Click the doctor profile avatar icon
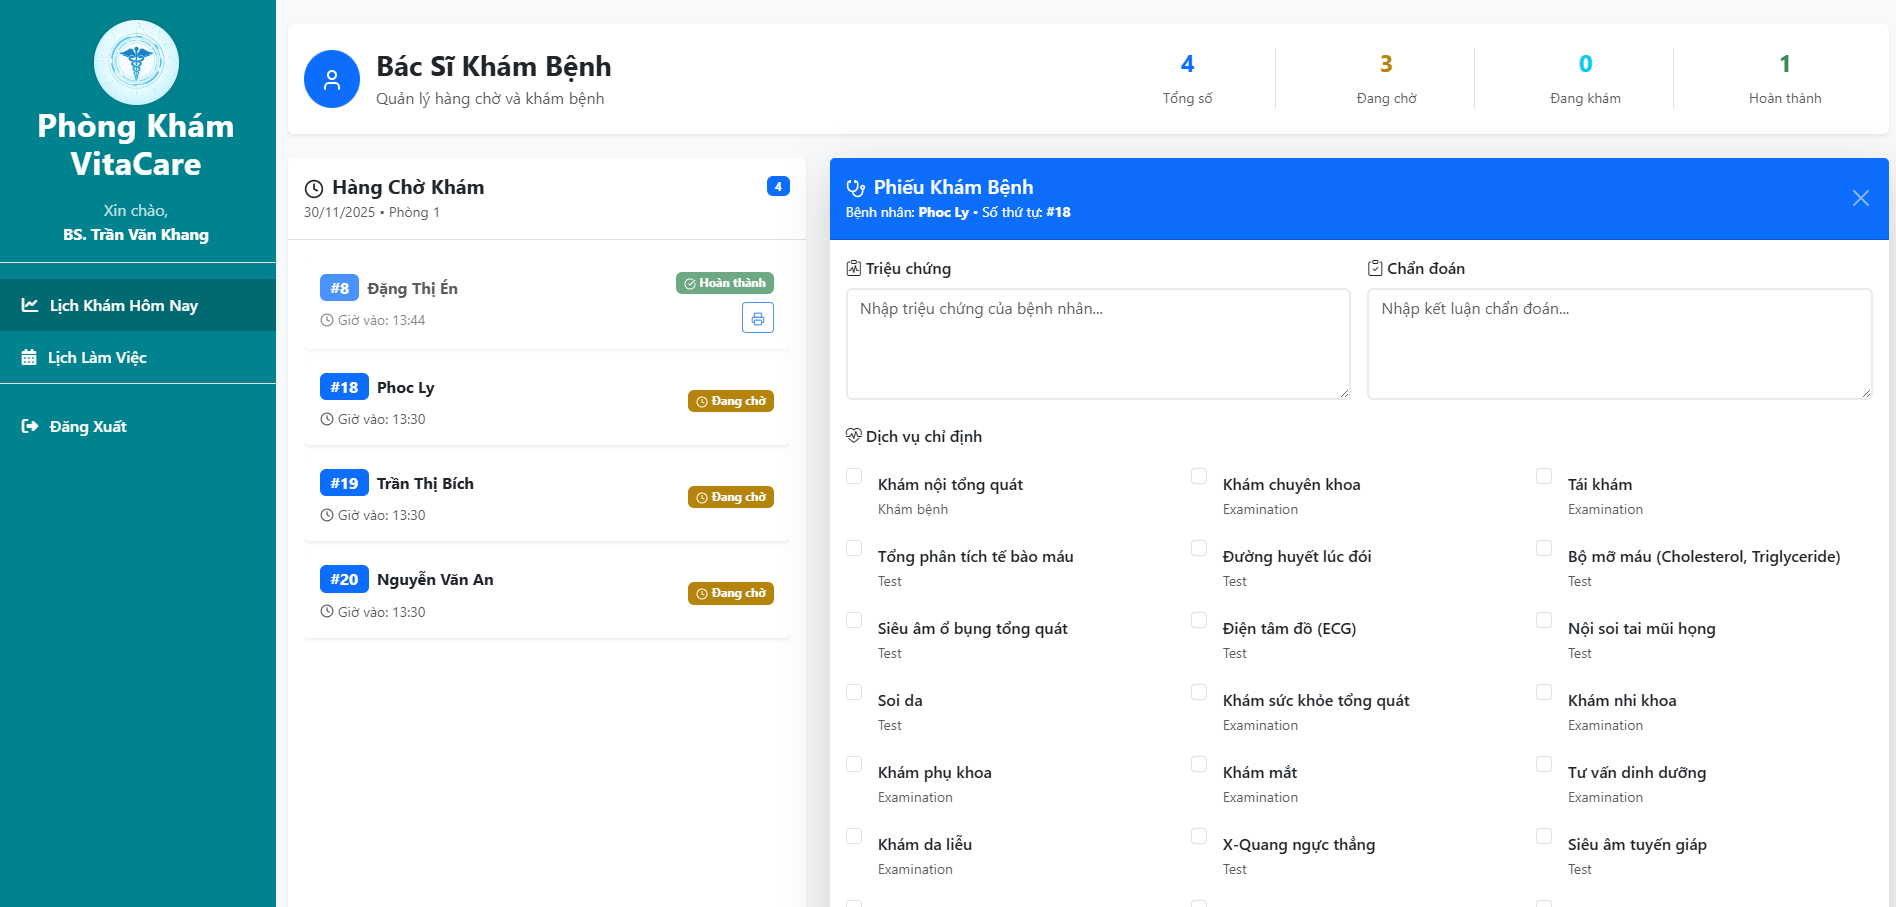The height and width of the screenshot is (907, 1896). [x=332, y=79]
